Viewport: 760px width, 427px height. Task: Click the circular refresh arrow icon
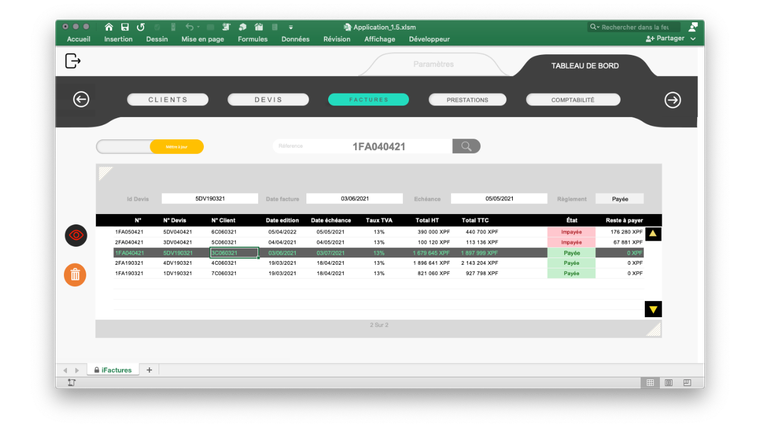[141, 27]
